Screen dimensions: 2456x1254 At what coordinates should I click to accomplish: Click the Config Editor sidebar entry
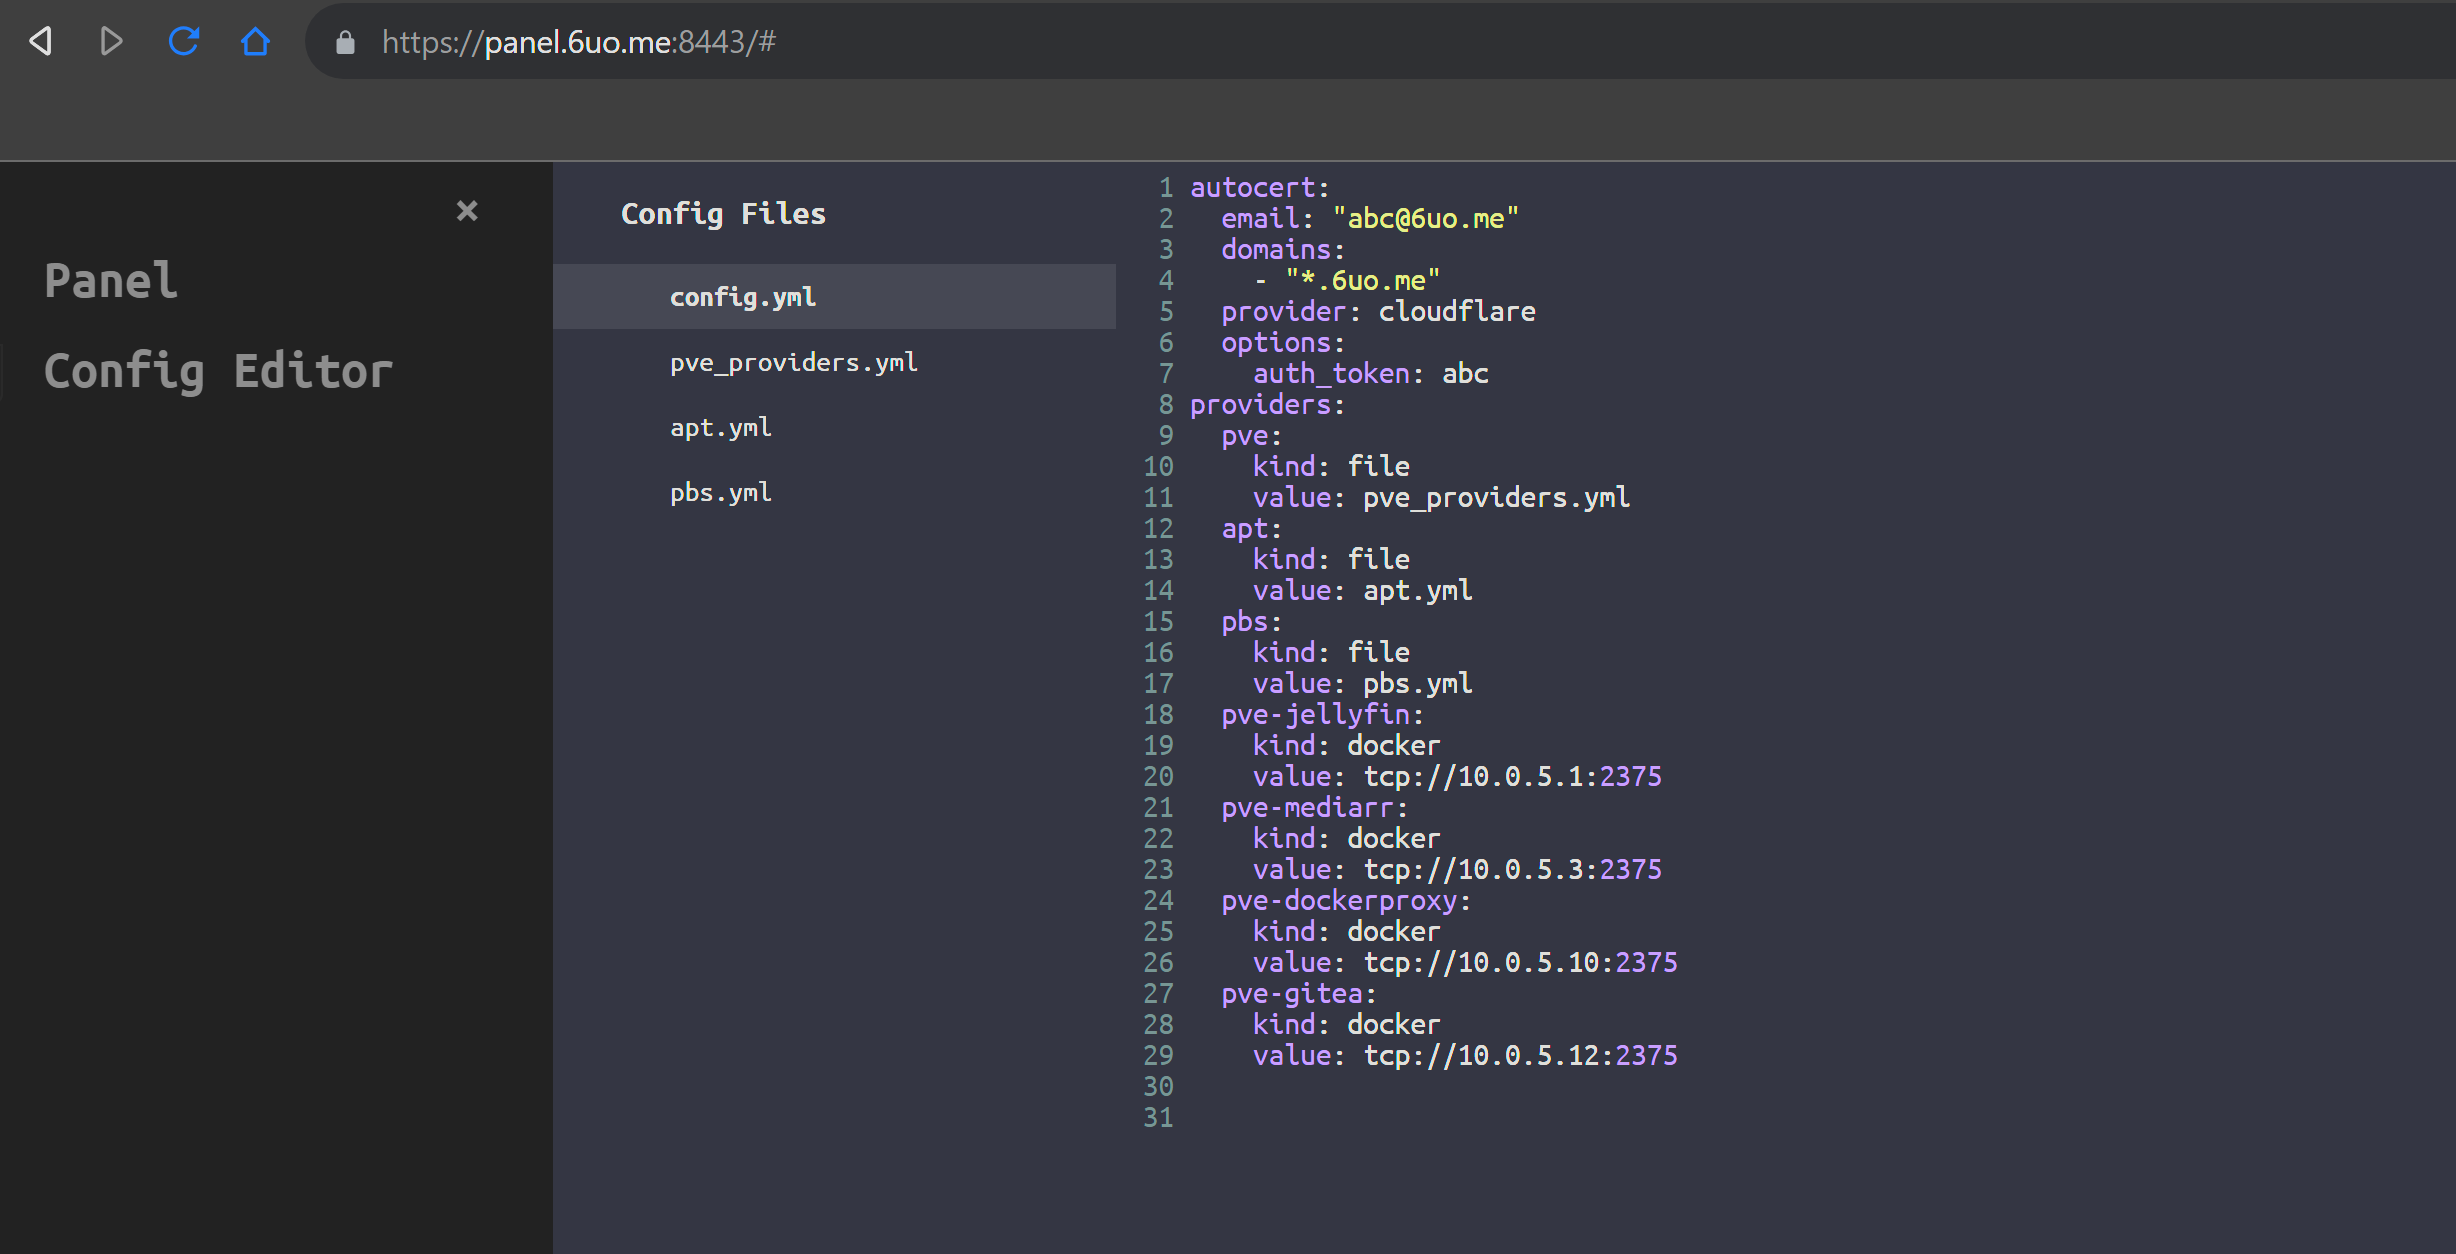218,371
